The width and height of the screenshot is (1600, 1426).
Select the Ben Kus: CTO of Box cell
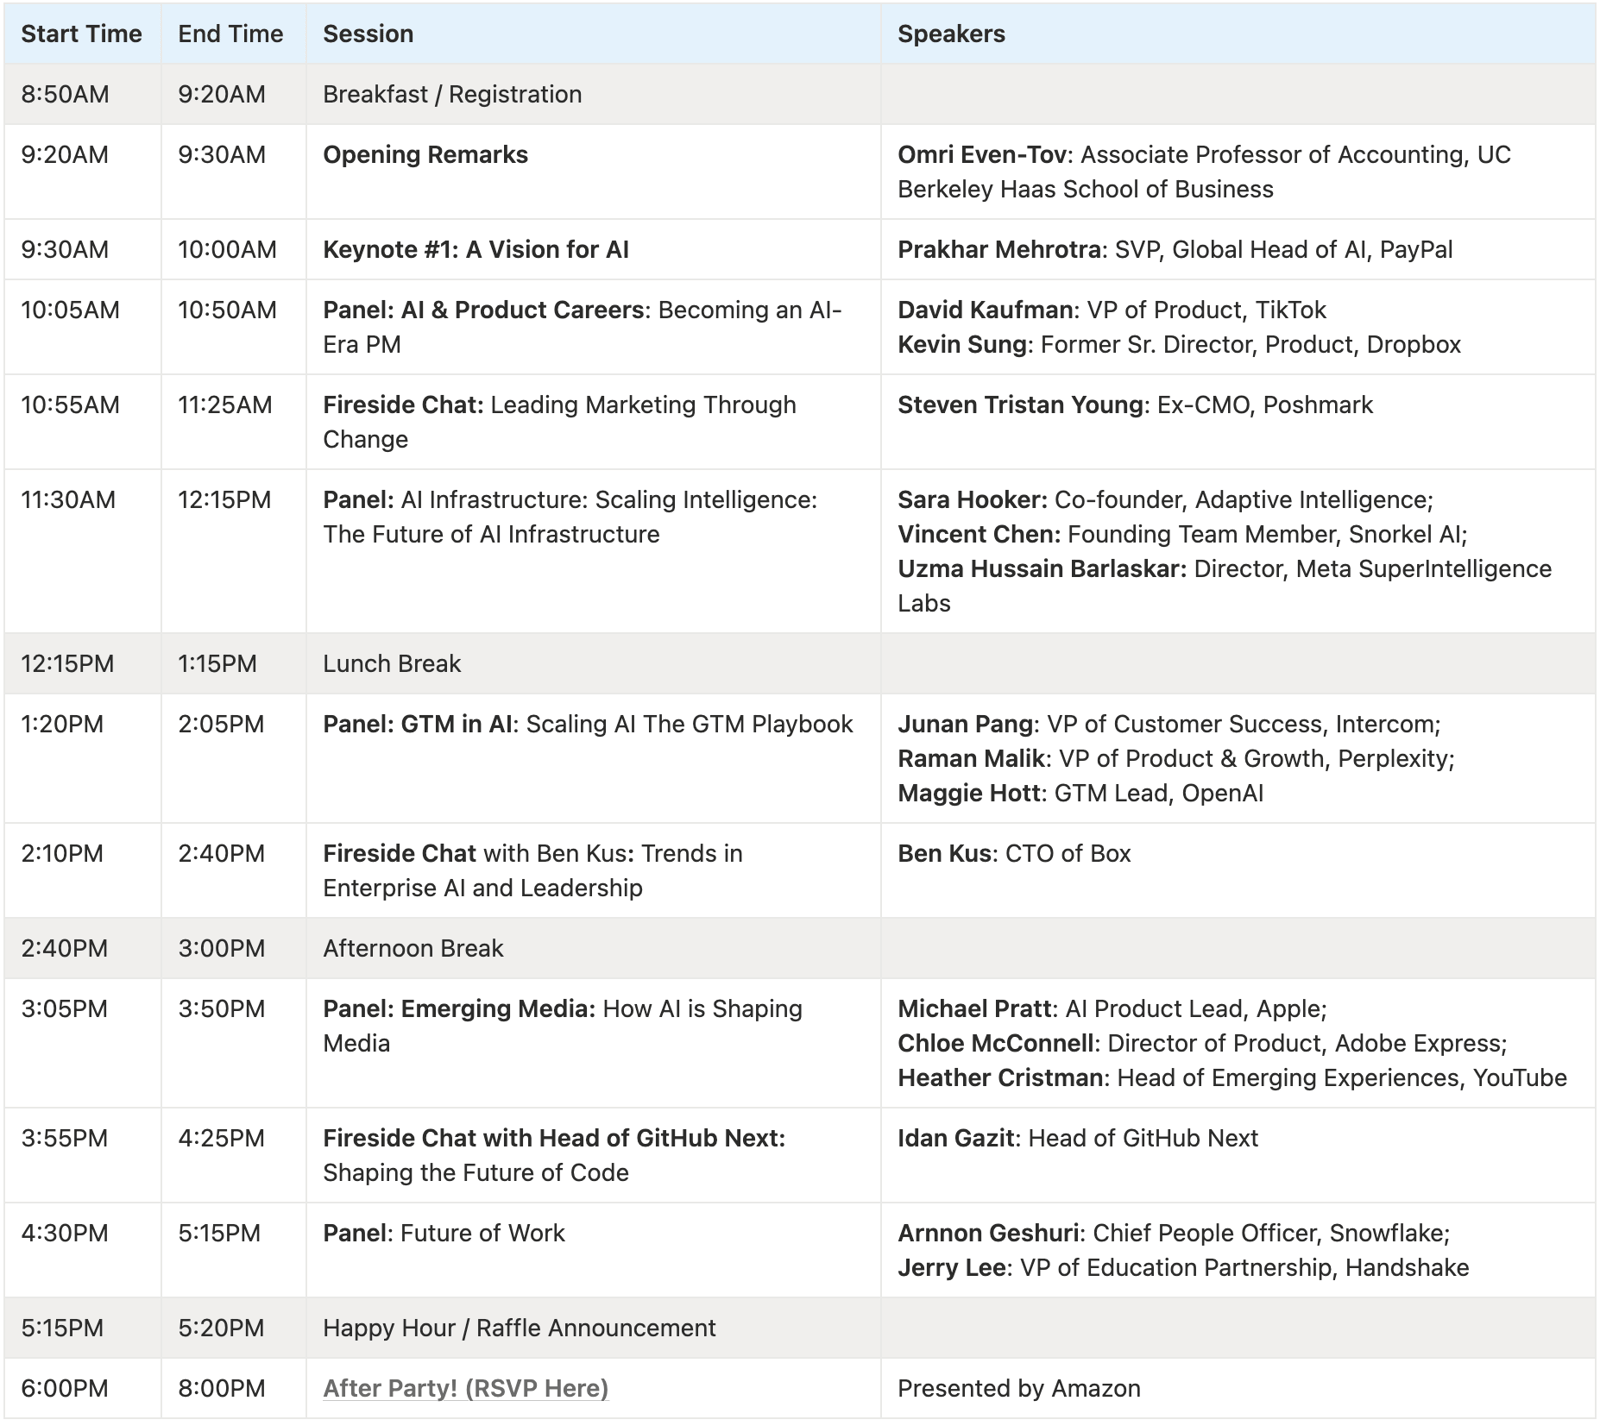1013,854
